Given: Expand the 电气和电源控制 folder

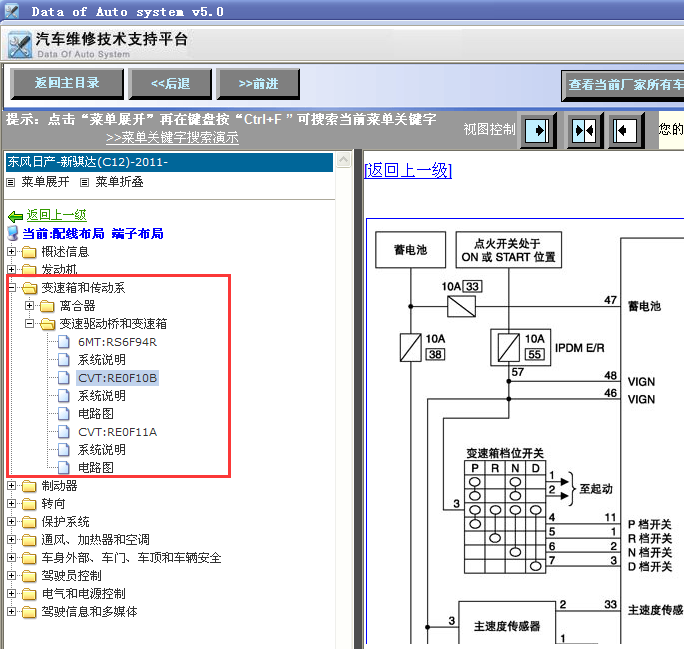Looking at the screenshot, I should tap(12, 594).
